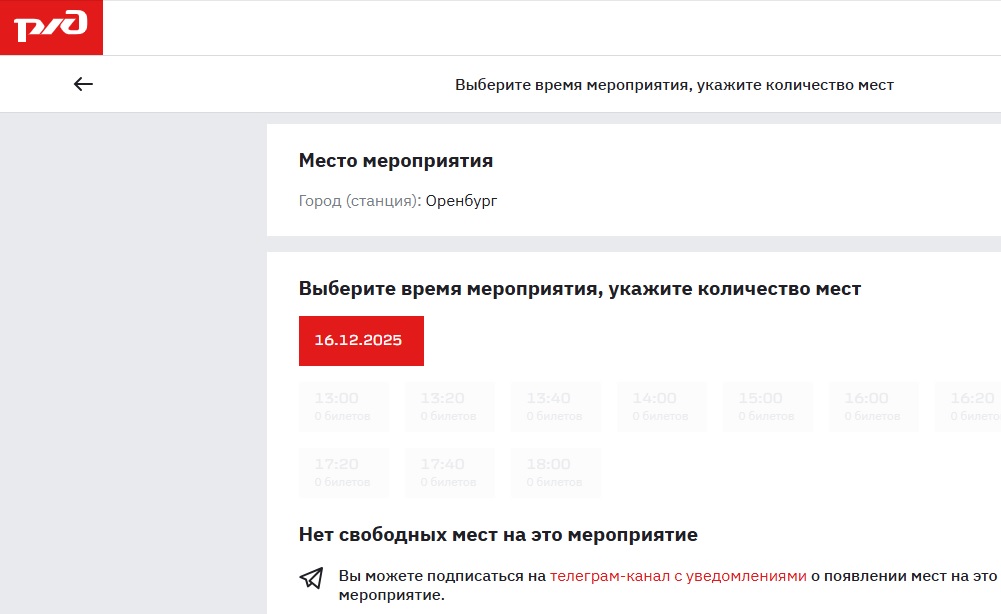
Task: Select the date 16.12.2025
Action: pyautogui.click(x=361, y=341)
